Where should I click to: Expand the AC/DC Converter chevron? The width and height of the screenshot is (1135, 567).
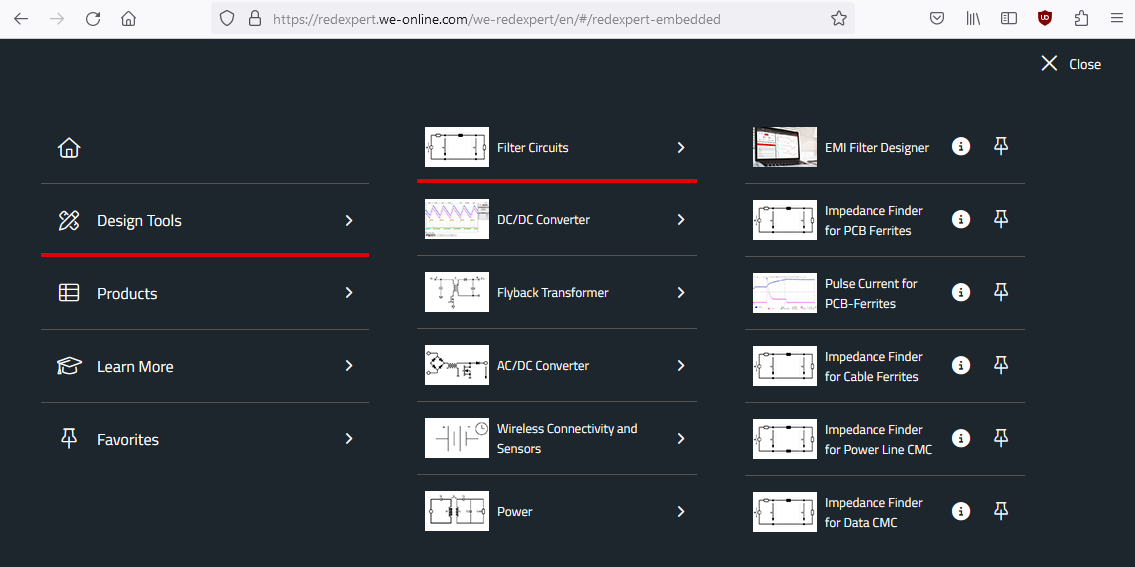pyautogui.click(x=680, y=366)
